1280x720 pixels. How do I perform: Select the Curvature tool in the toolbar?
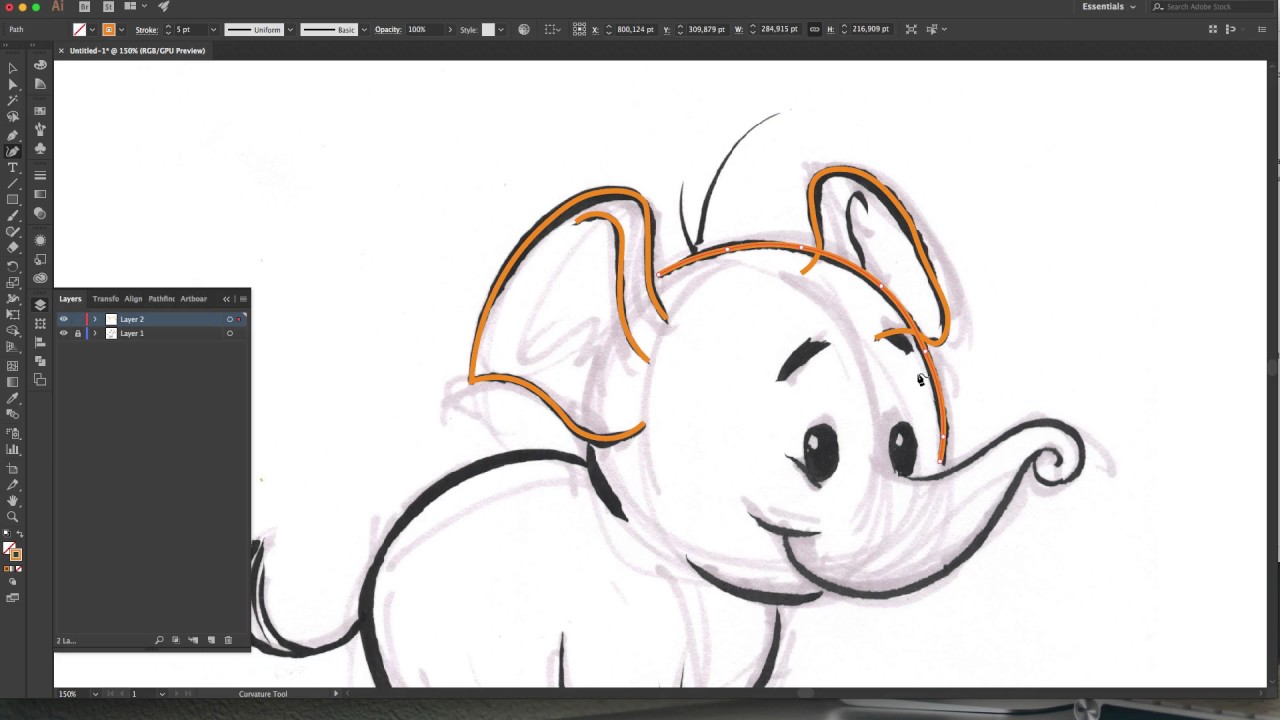tap(12, 151)
